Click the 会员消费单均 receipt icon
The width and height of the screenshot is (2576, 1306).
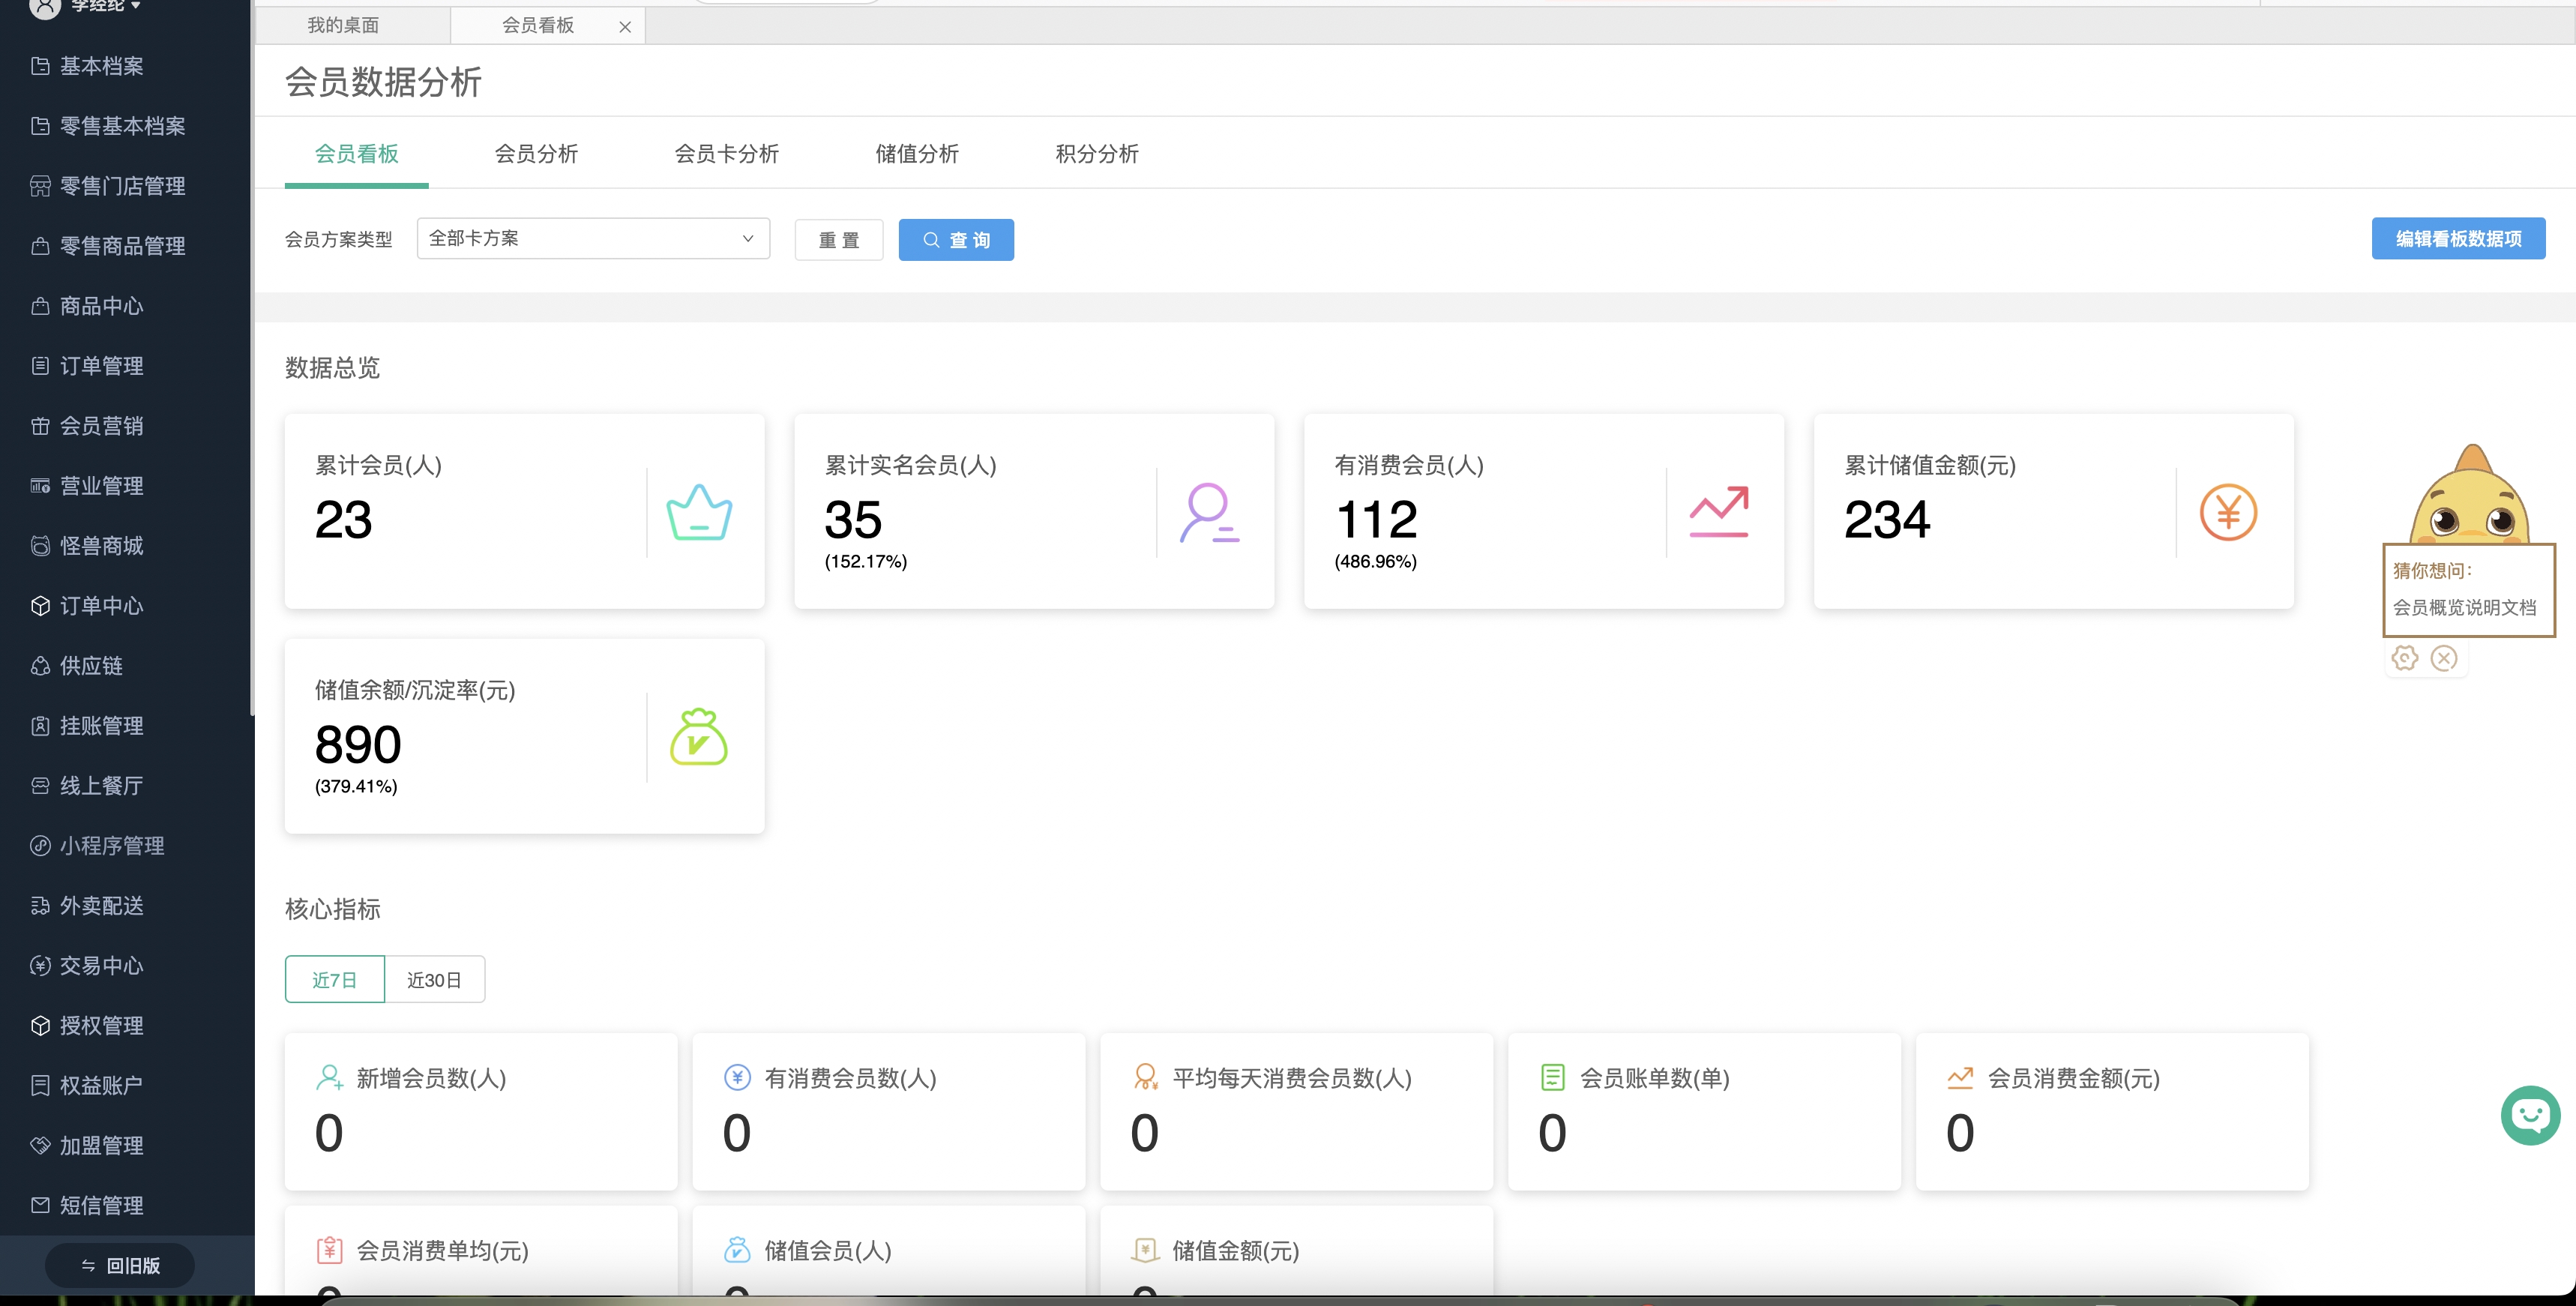pyautogui.click(x=329, y=1250)
